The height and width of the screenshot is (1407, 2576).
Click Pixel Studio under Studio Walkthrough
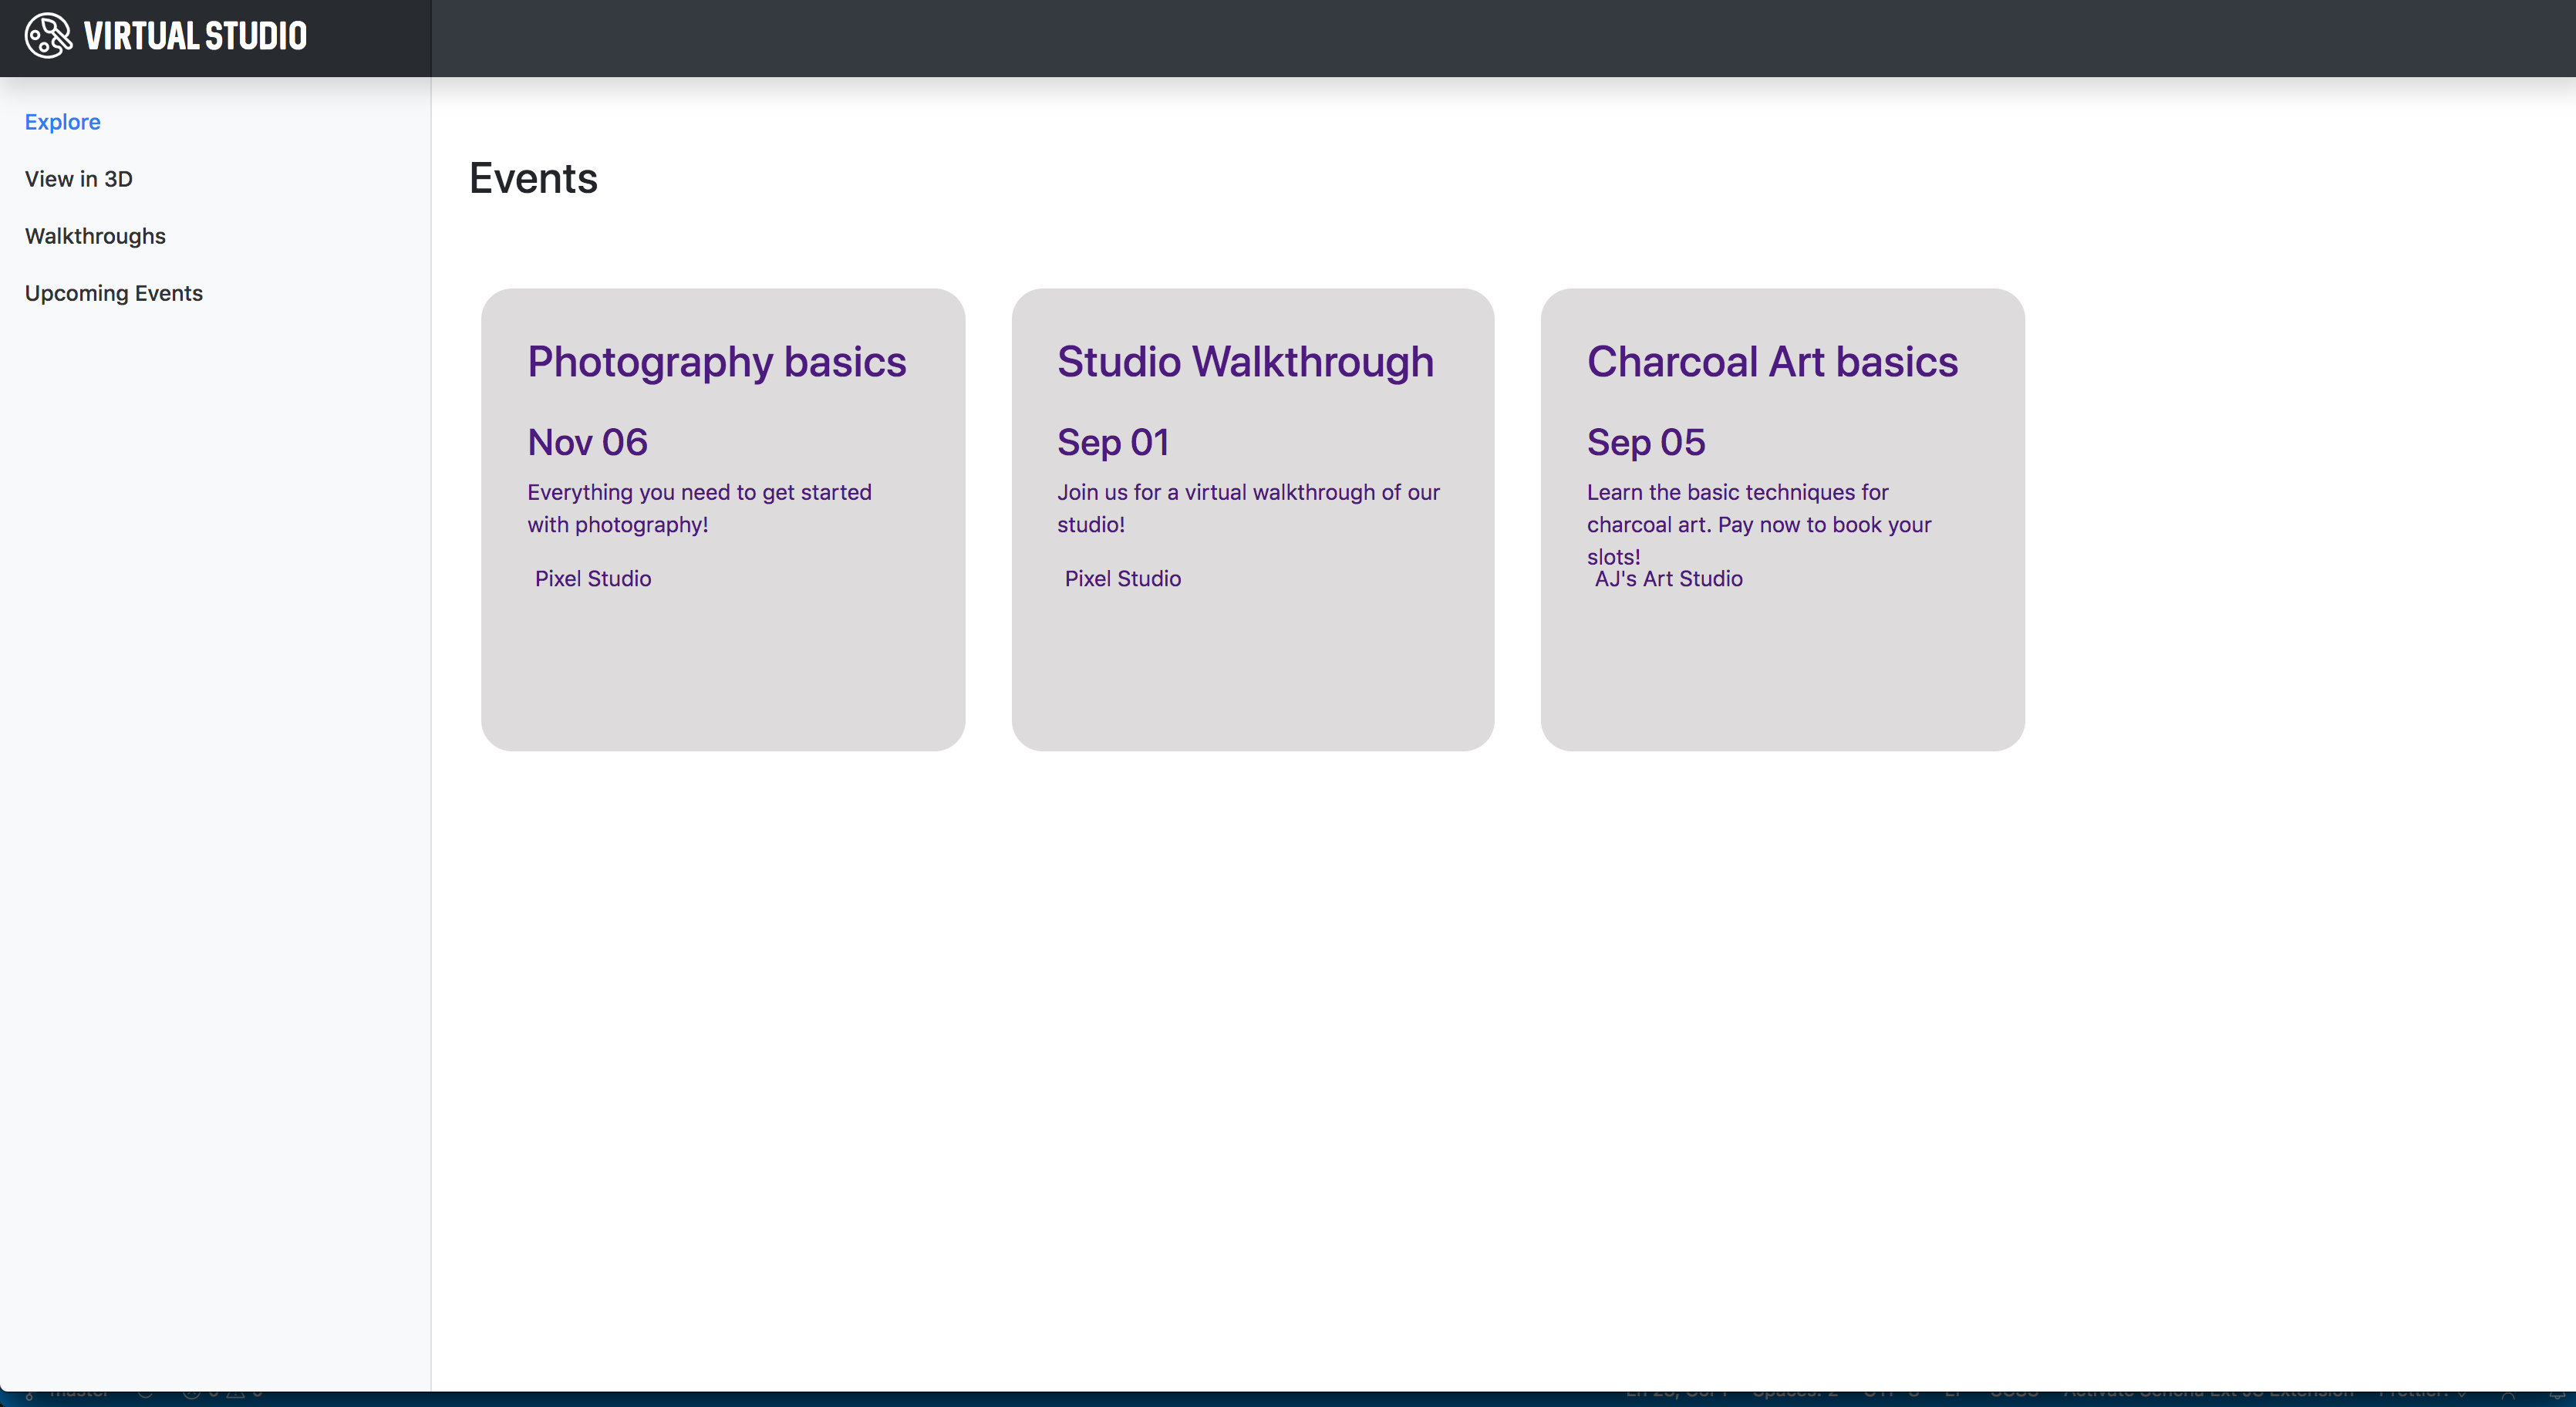1122,579
